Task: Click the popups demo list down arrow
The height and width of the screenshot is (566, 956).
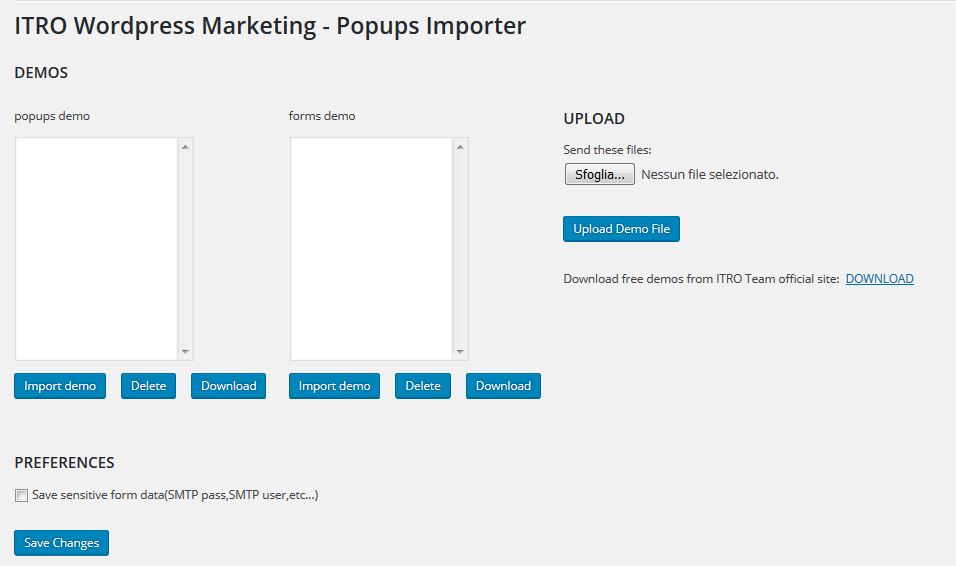Action: pos(185,351)
